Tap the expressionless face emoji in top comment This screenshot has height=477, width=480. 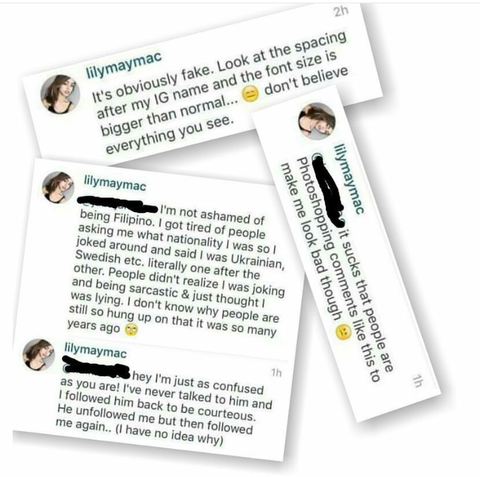point(250,95)
